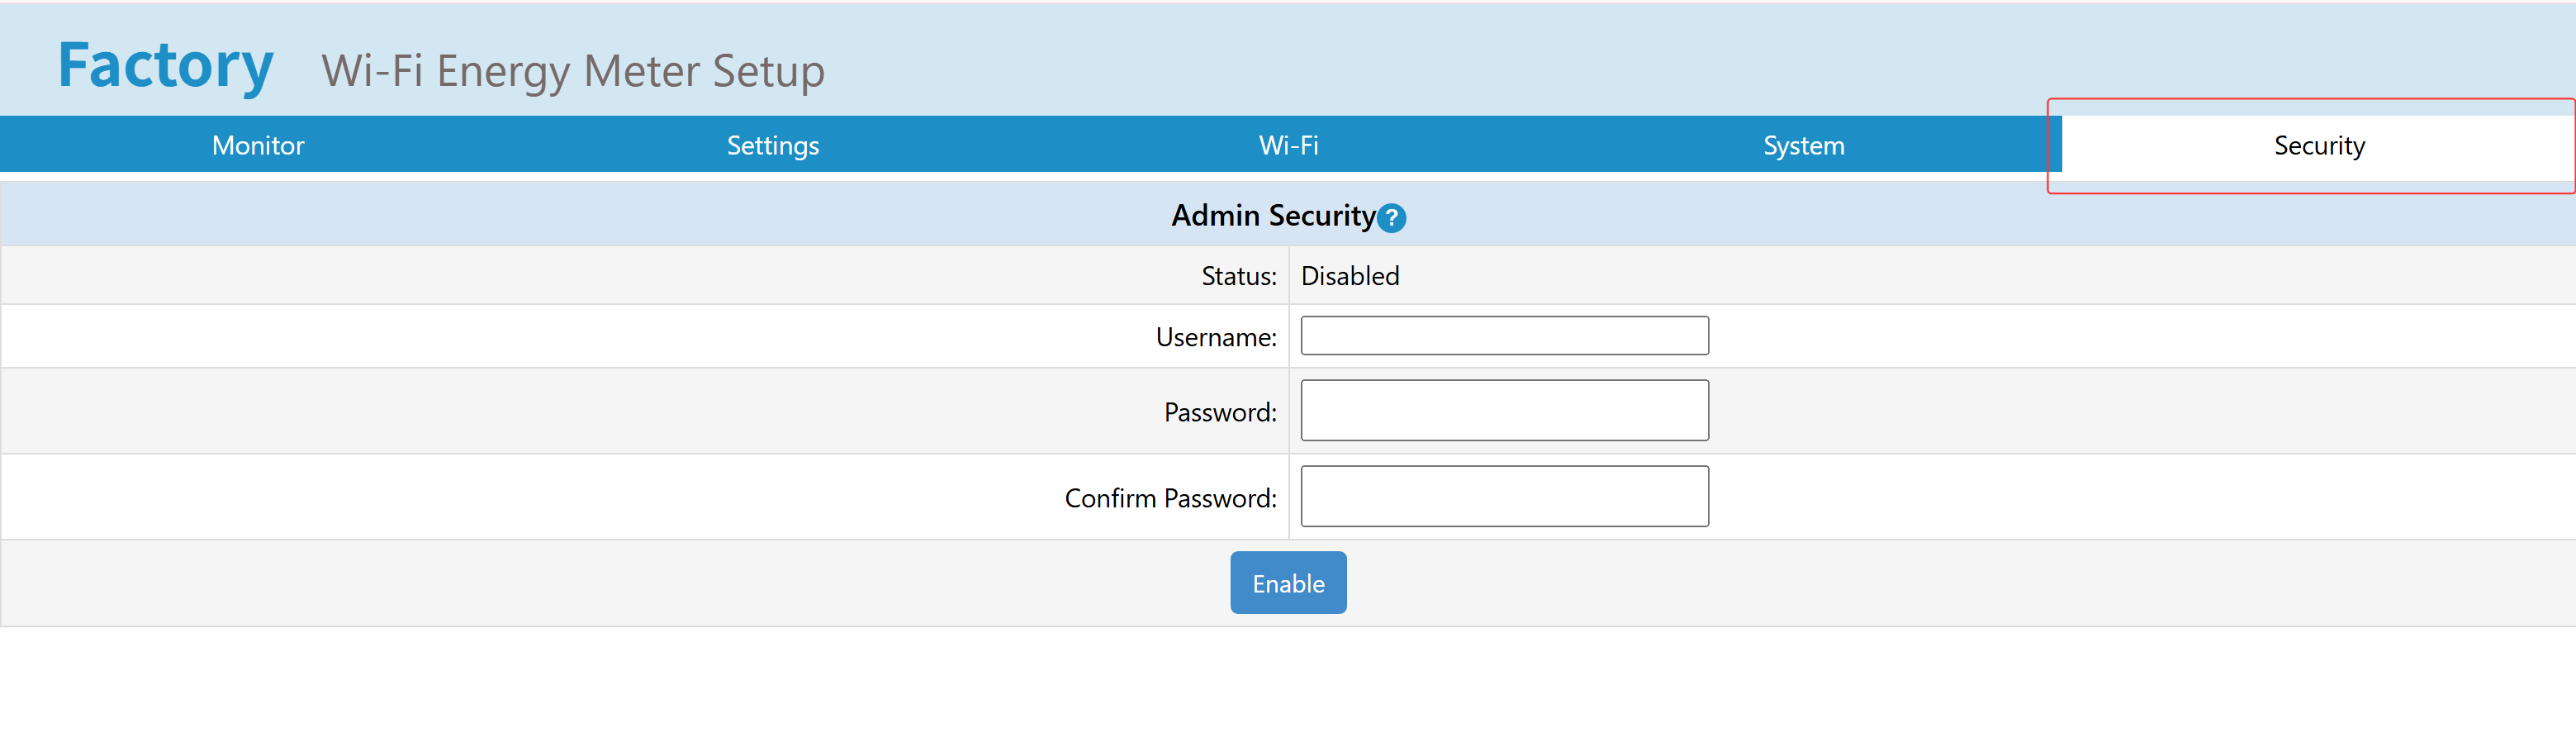Viewport: 2576px width, 733px height.
Task: Click the Status: label
Action: pos(1239,276)
